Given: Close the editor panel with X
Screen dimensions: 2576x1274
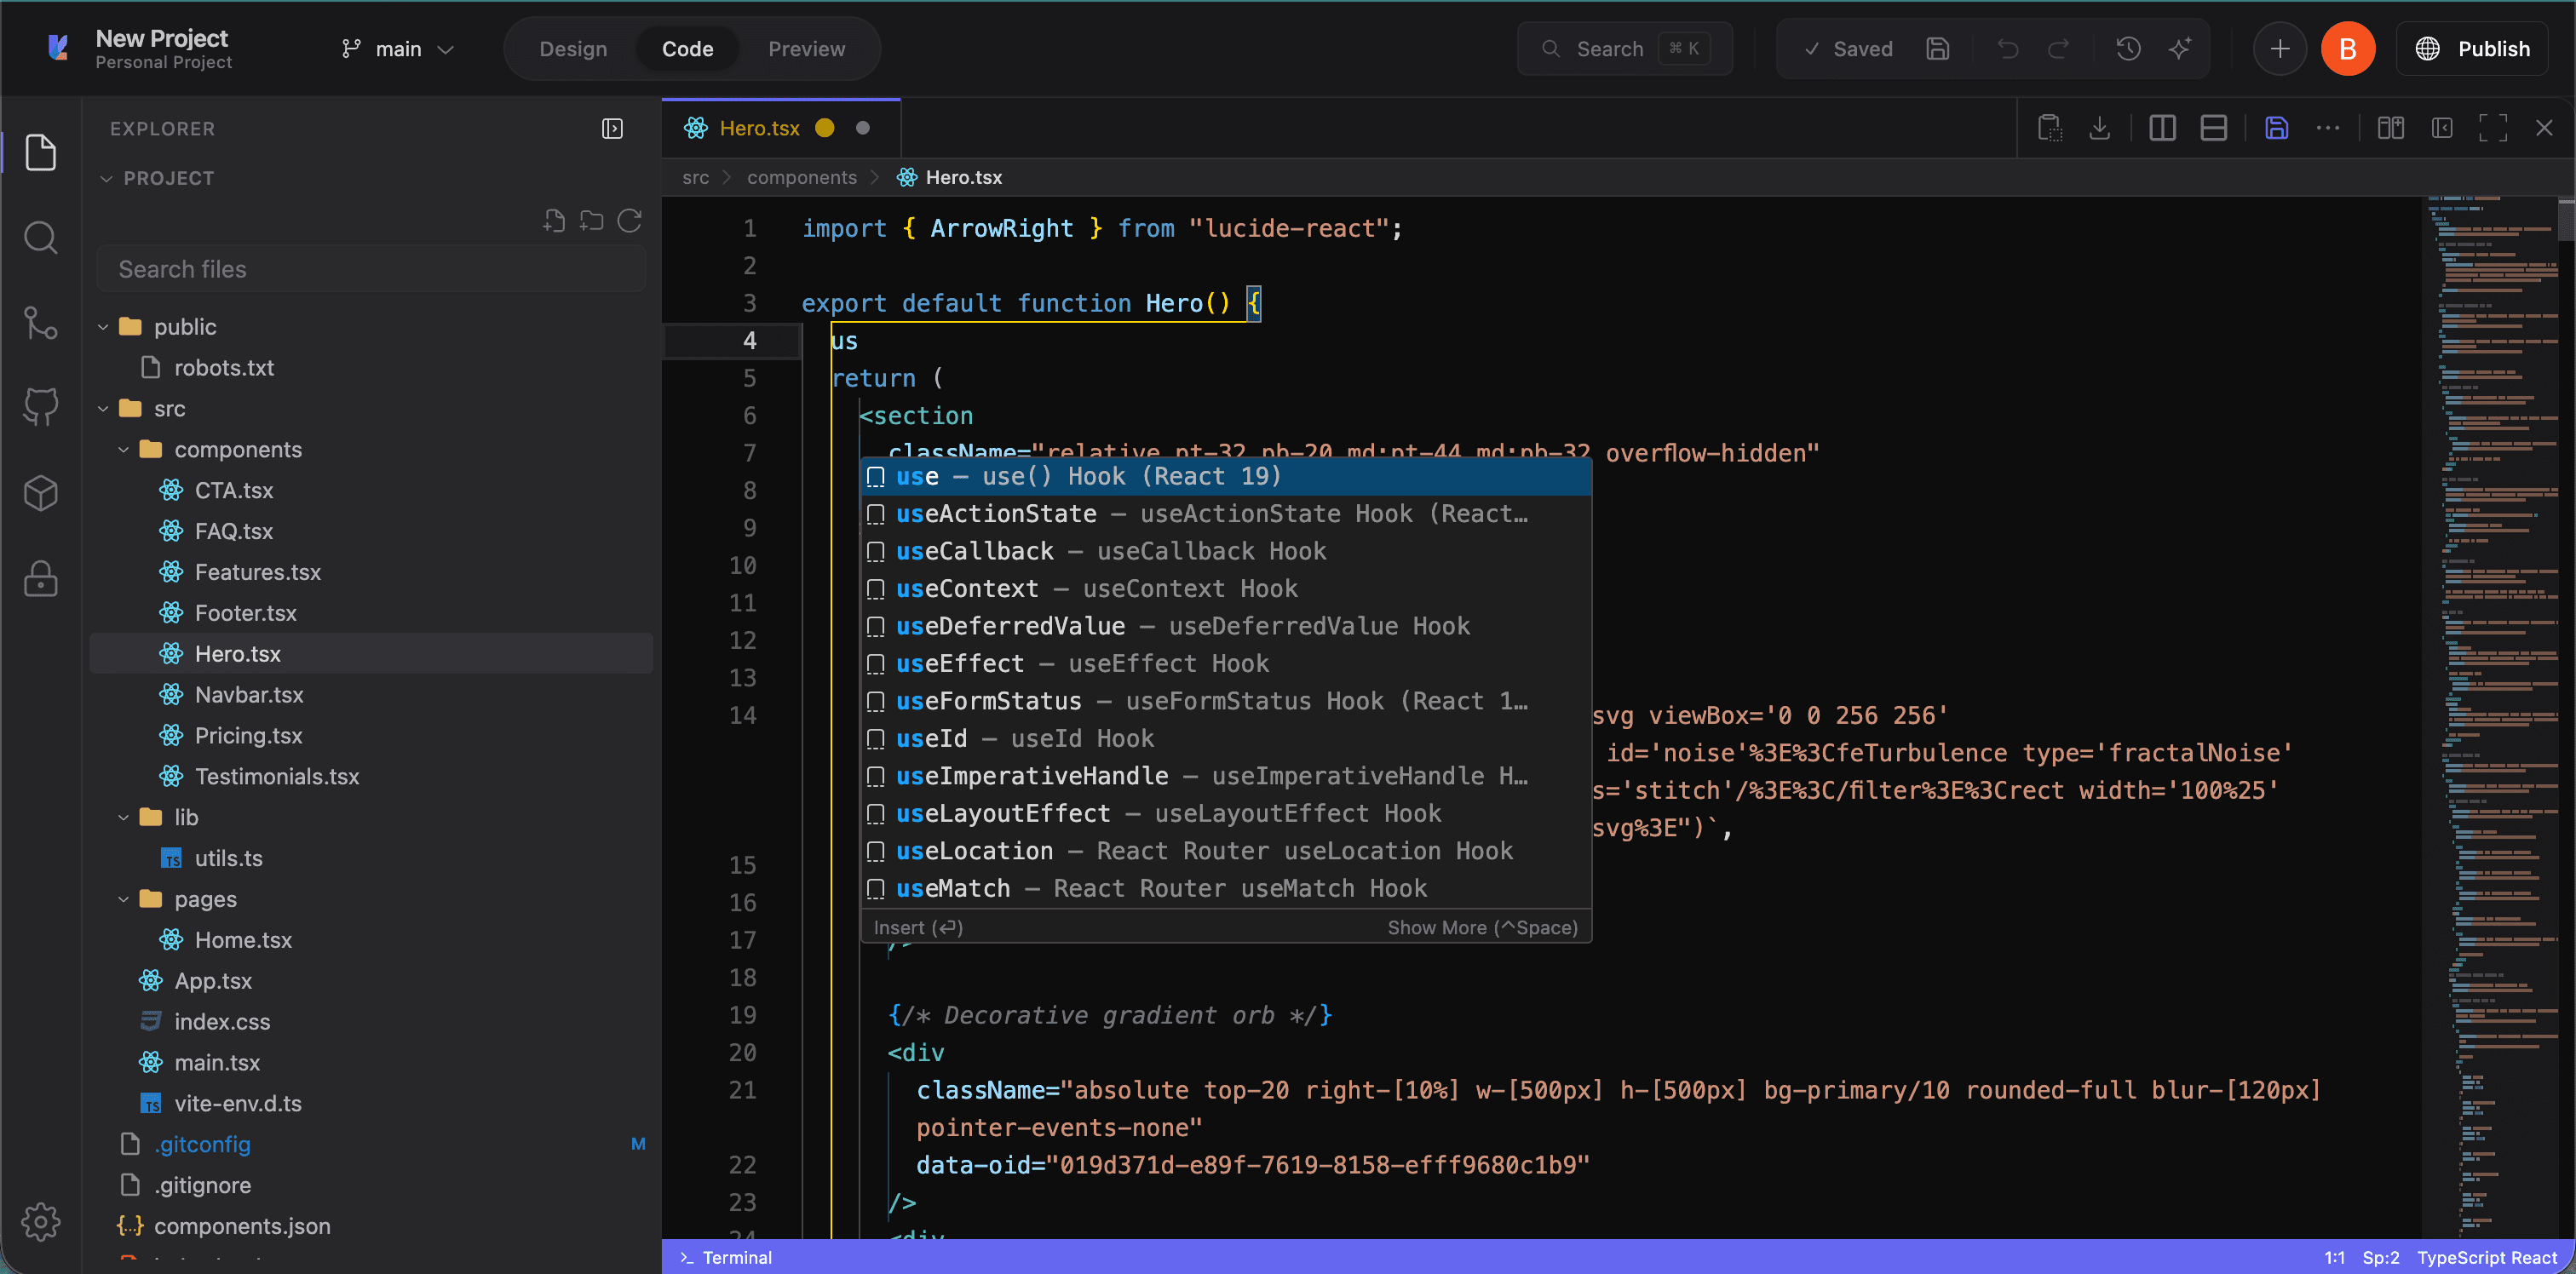Looking at the screenshot, I should tap(2544, 128).
